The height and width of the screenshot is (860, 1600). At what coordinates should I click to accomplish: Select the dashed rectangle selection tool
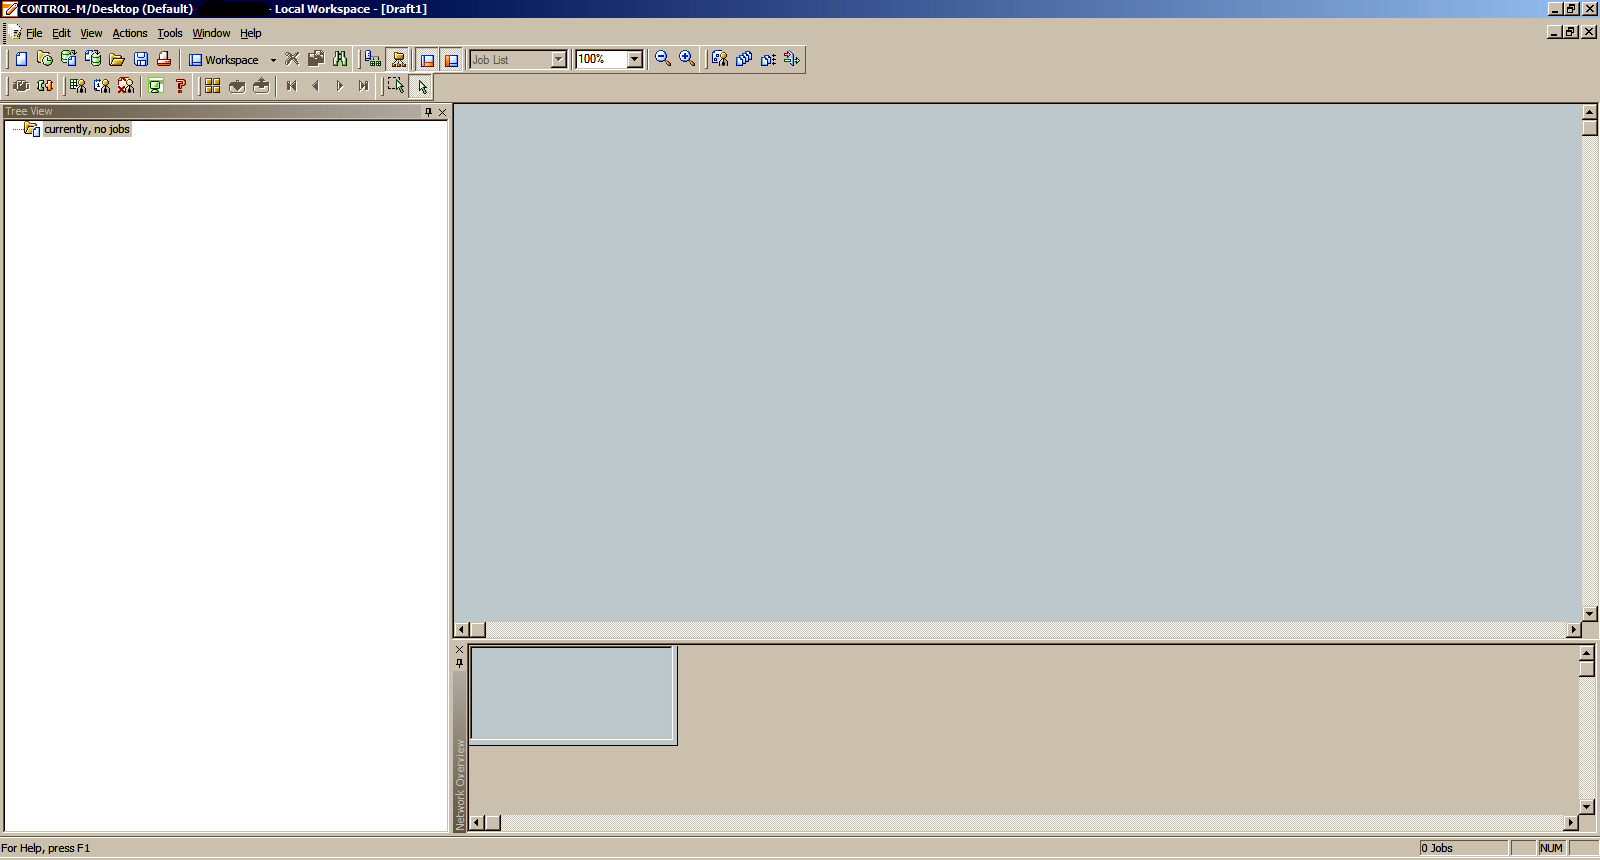tap(396, 86)
